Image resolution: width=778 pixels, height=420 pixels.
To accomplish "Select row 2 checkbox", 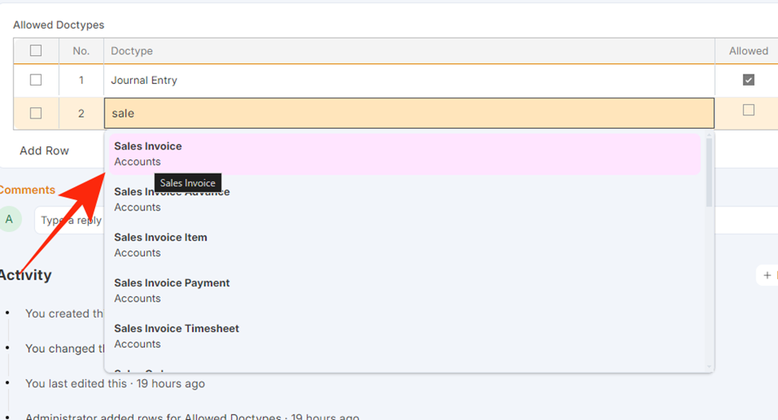I will click(x=36, y=113).
